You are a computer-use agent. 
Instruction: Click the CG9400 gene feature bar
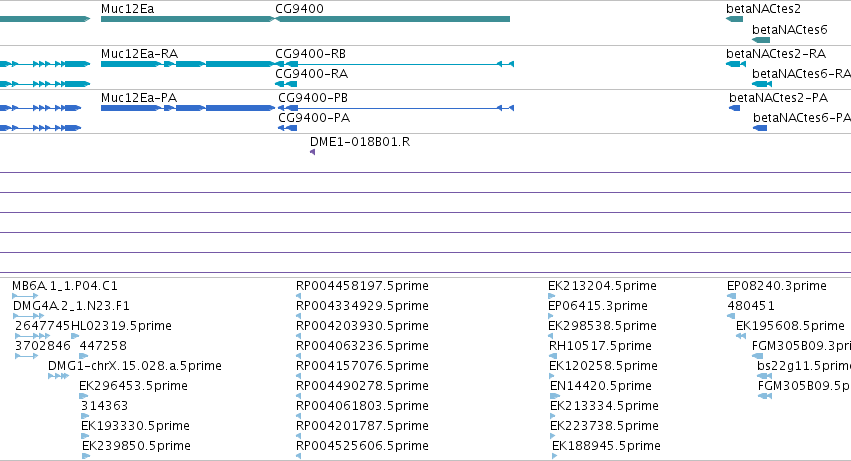tap(392, 19)
